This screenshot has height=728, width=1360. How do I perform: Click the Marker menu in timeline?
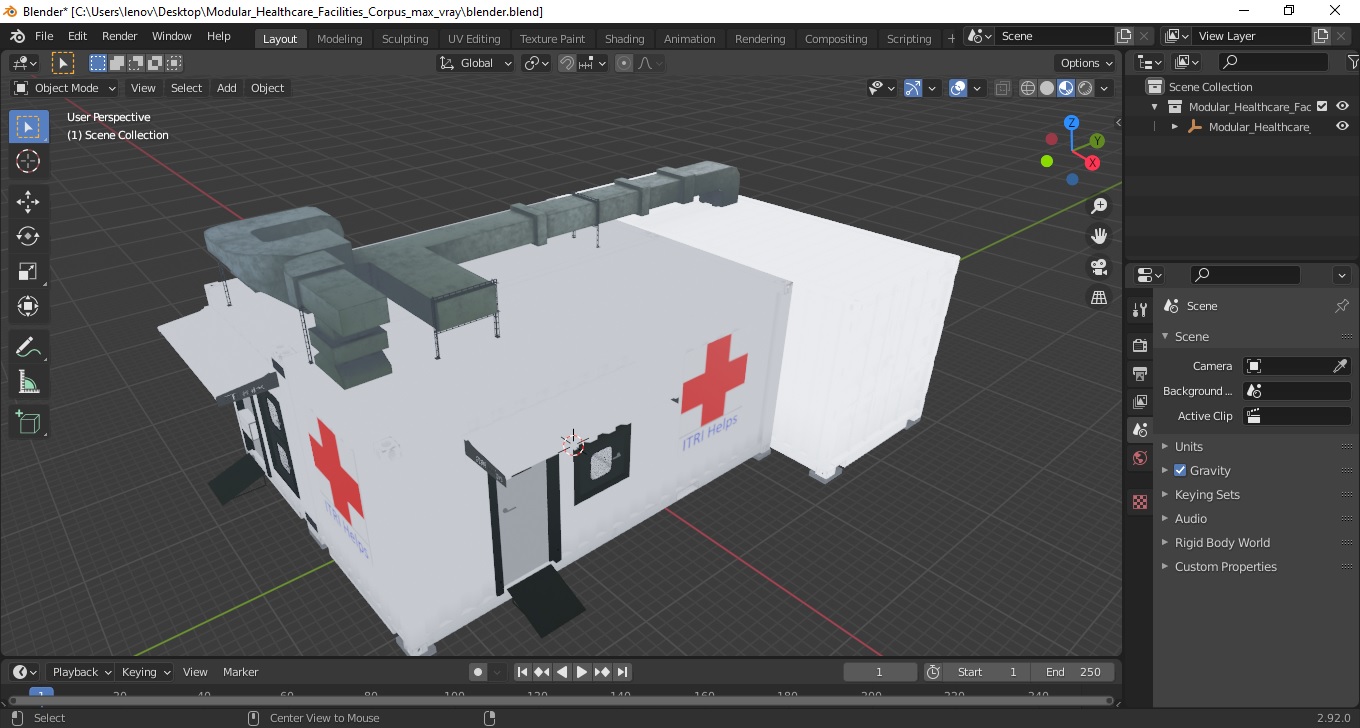coord(240,672)
